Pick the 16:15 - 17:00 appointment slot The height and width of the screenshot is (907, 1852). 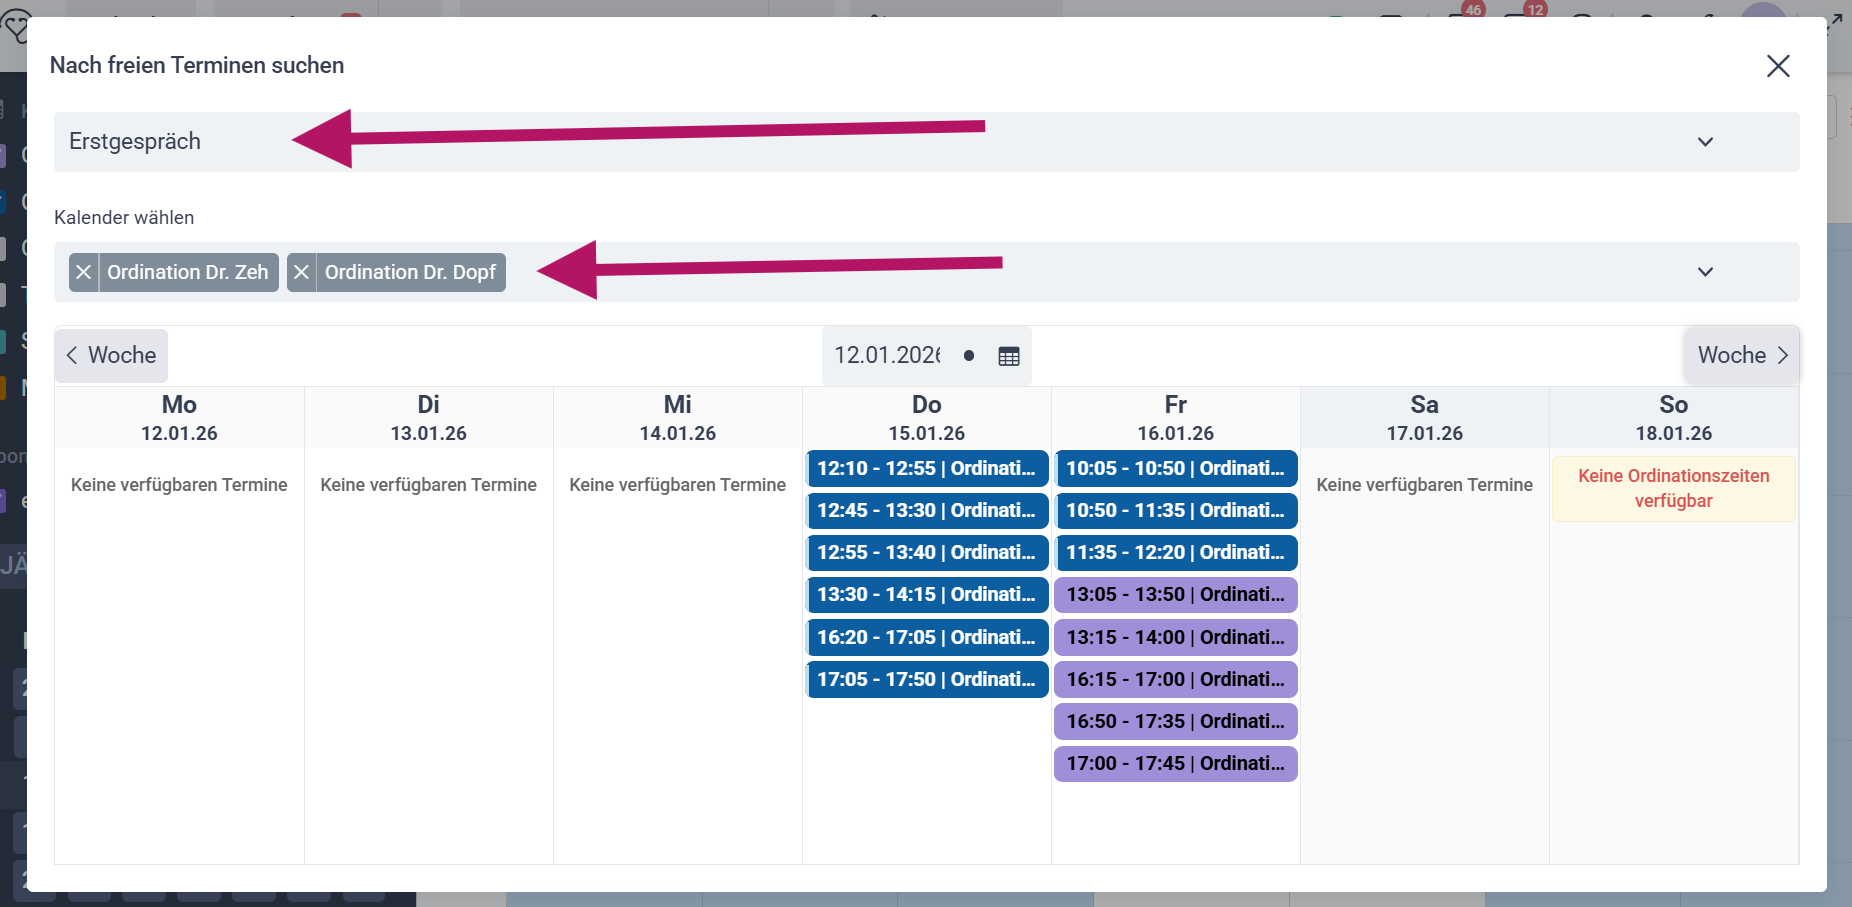pyautogui.click(x=1176, y=679)
